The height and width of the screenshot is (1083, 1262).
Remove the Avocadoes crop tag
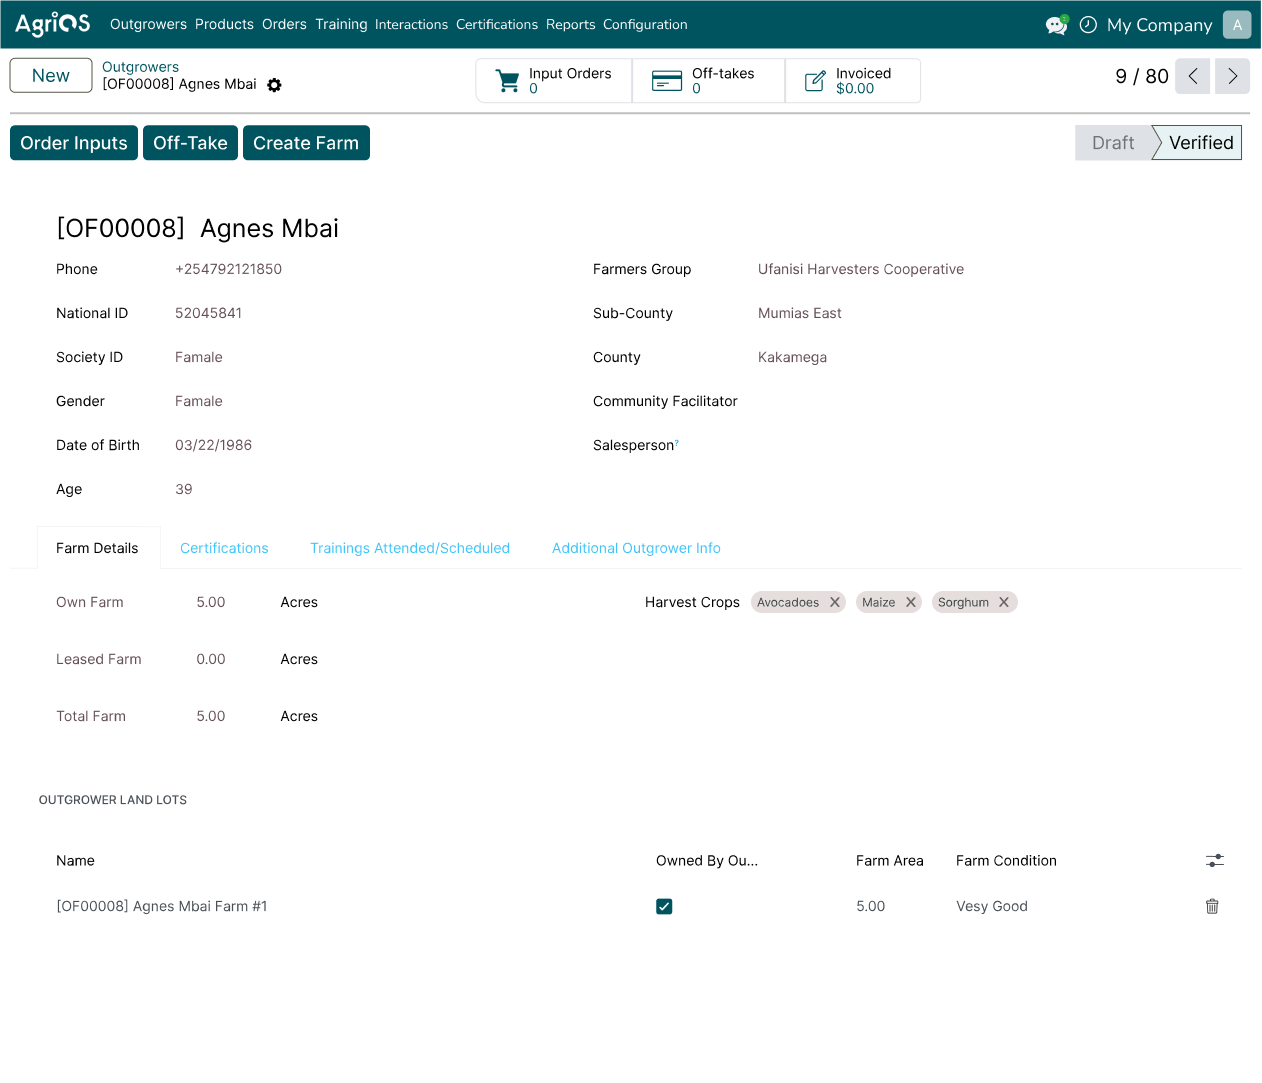click(835, 602)
